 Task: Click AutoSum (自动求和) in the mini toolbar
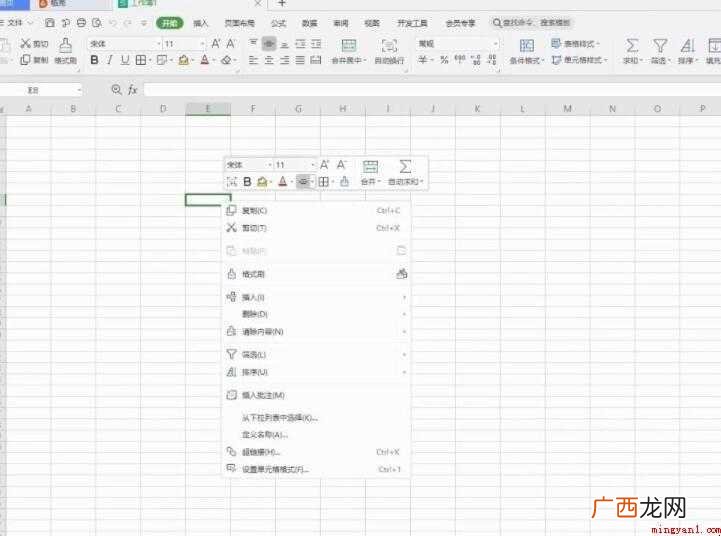[405, 172]
